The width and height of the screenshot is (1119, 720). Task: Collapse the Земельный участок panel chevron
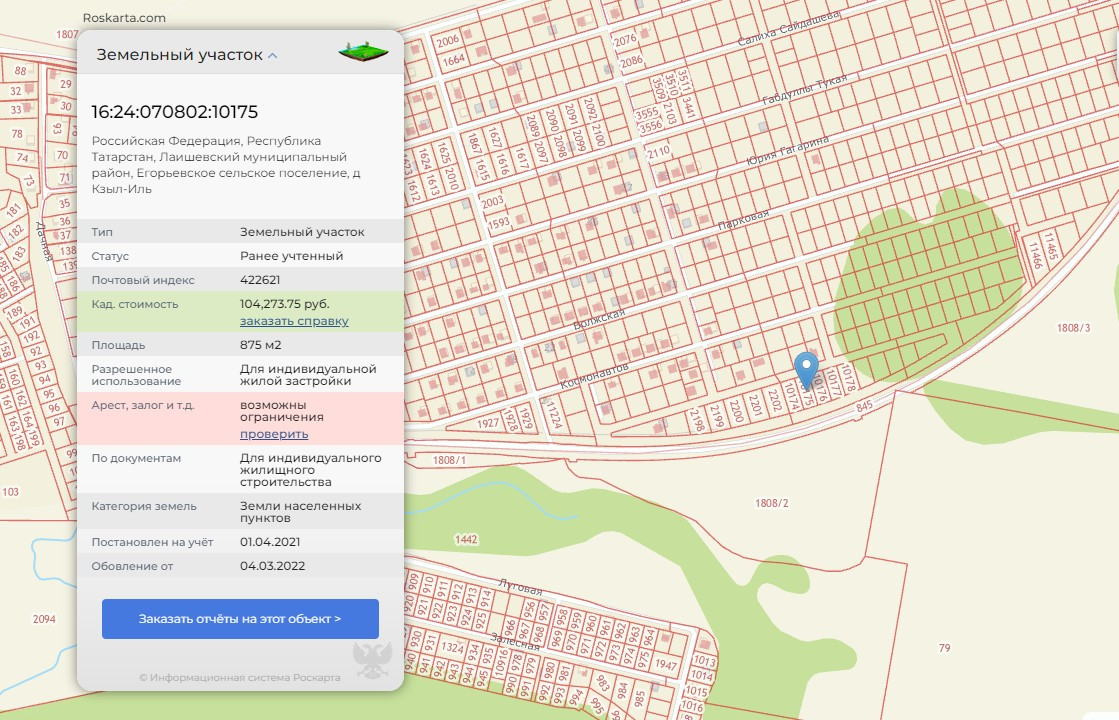click(x=273, y=56)
